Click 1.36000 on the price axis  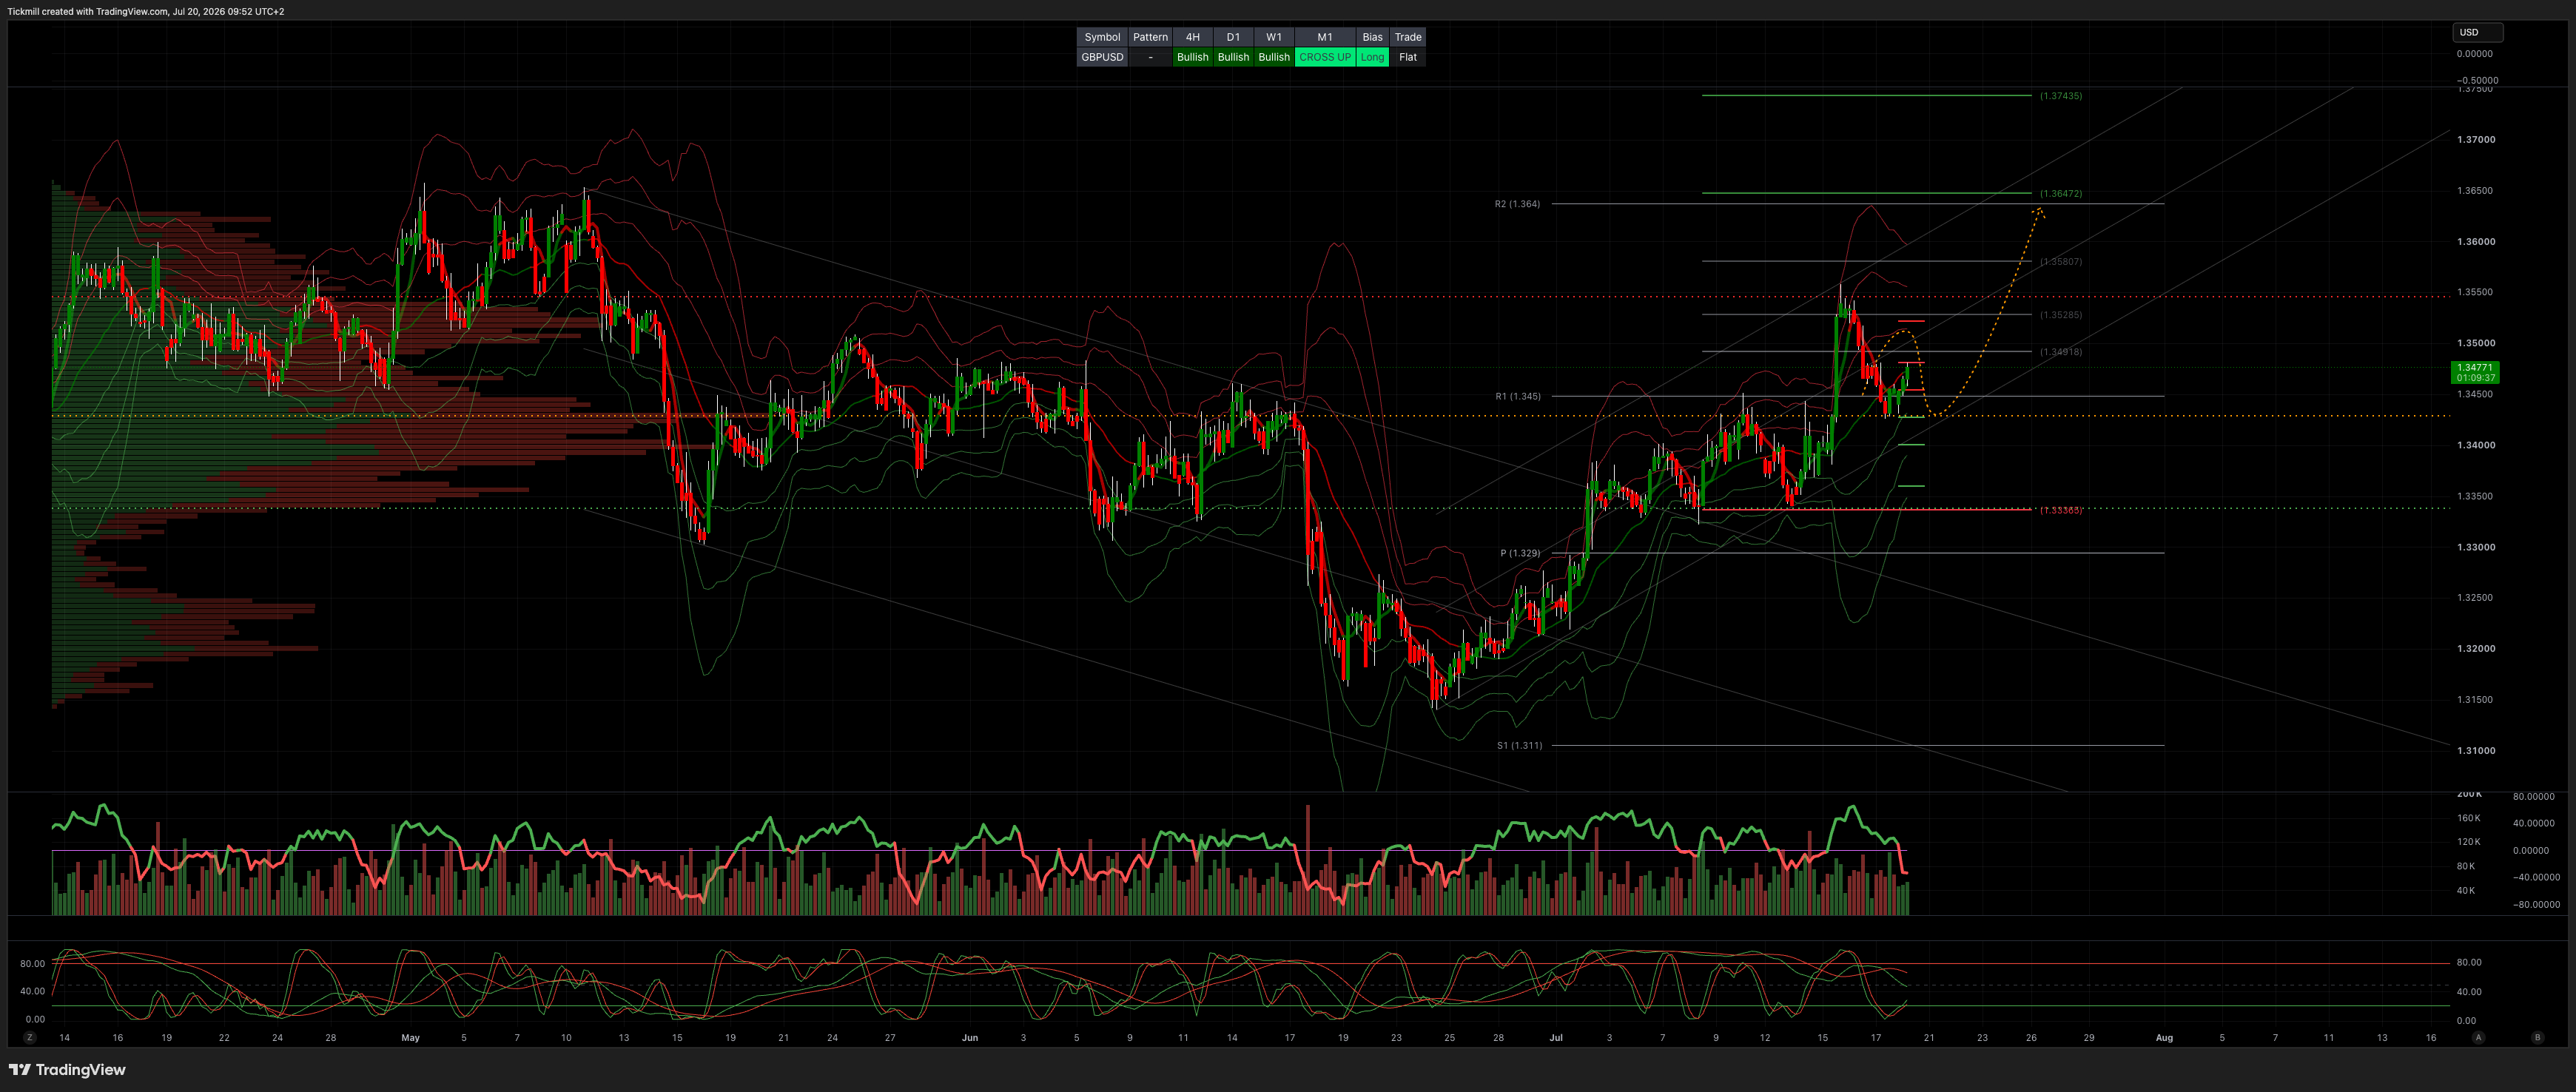[x=2476, y=242]
